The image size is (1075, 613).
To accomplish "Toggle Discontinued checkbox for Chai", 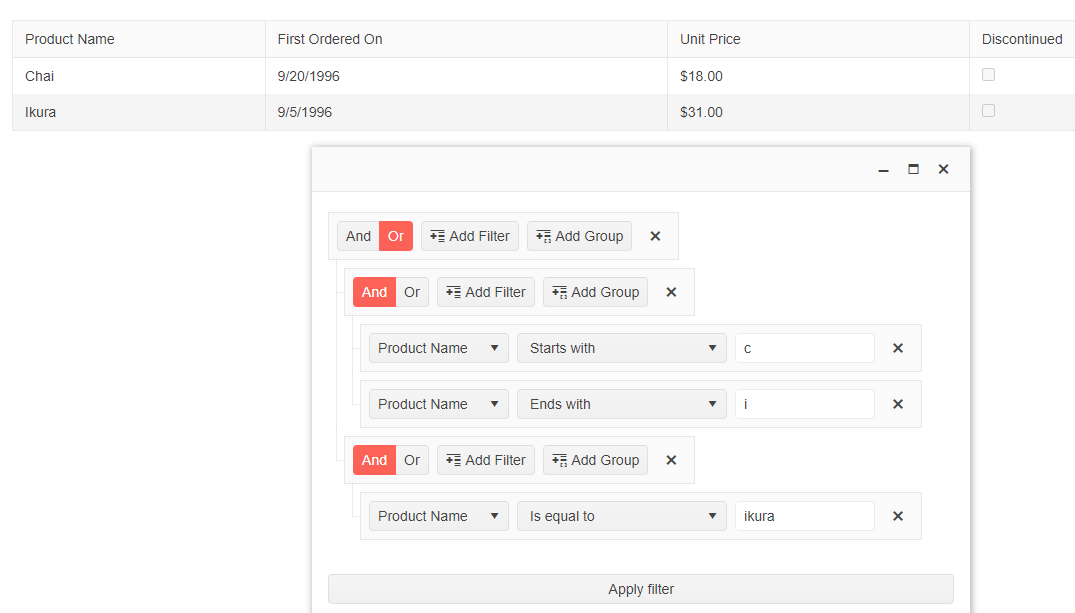I will tap(988, 75).
